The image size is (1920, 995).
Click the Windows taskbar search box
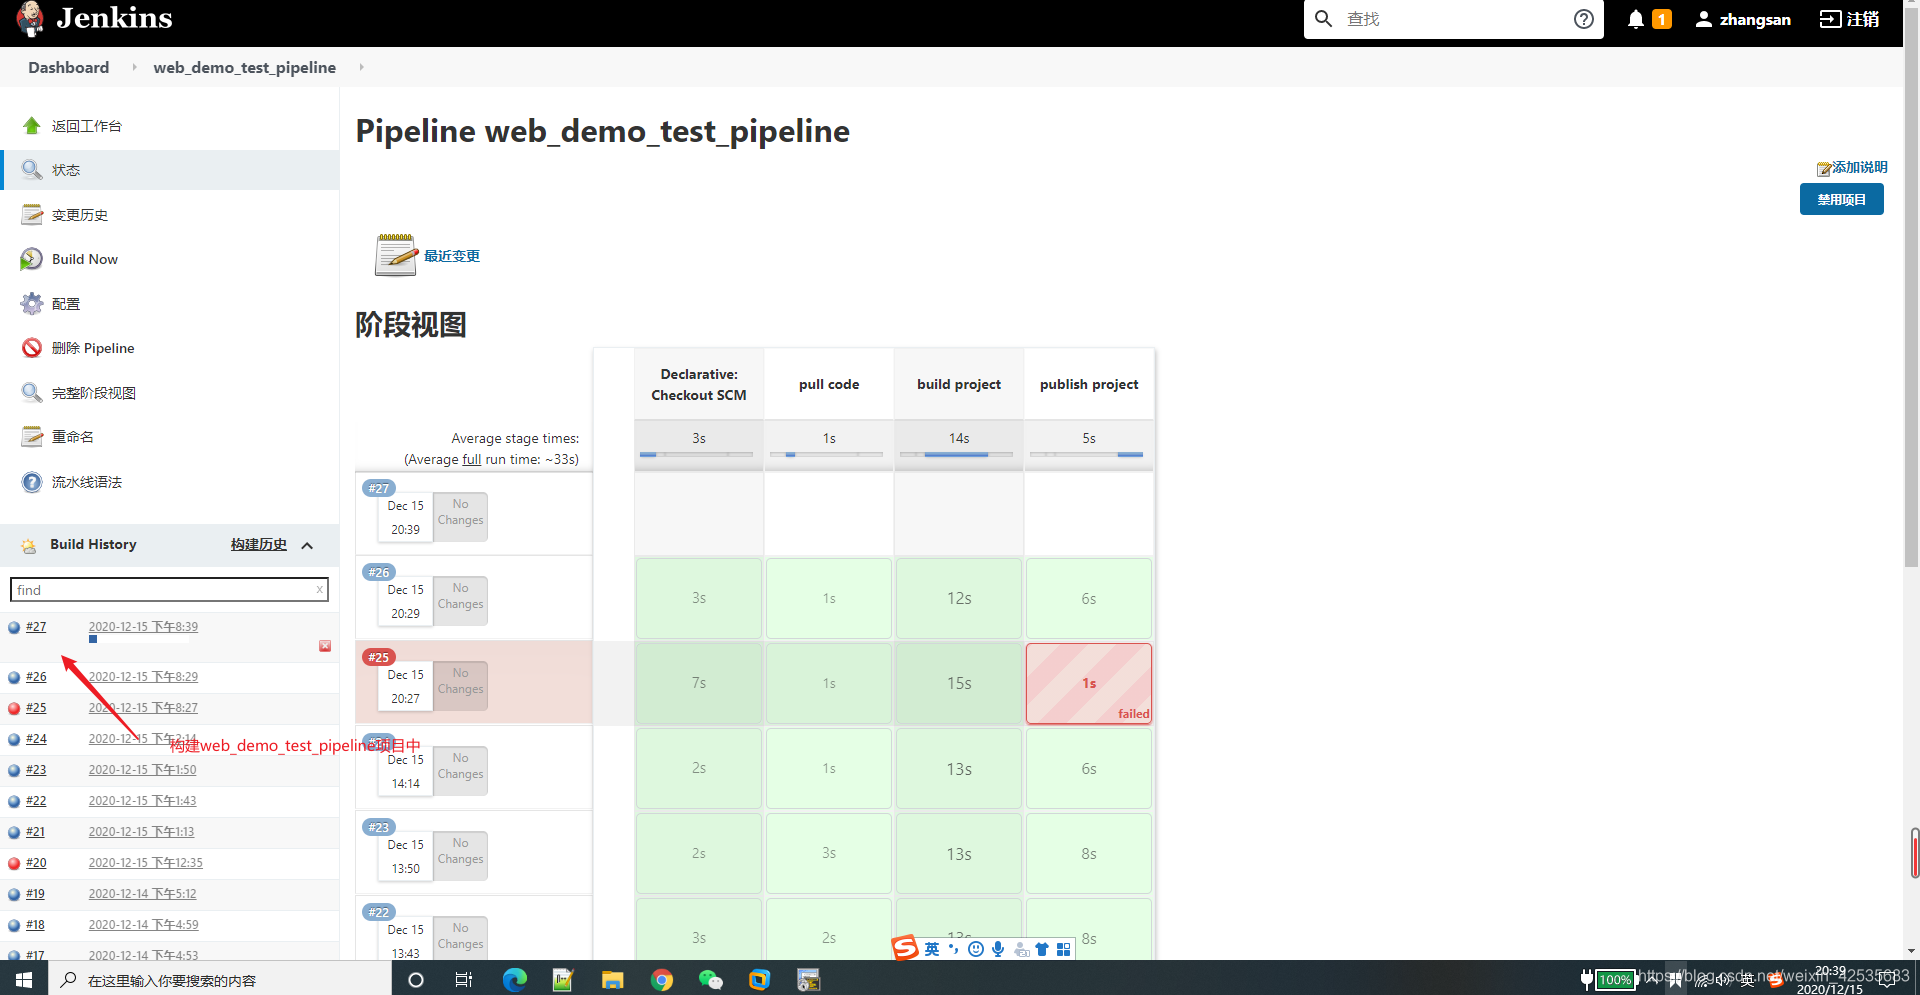[220, 979]
